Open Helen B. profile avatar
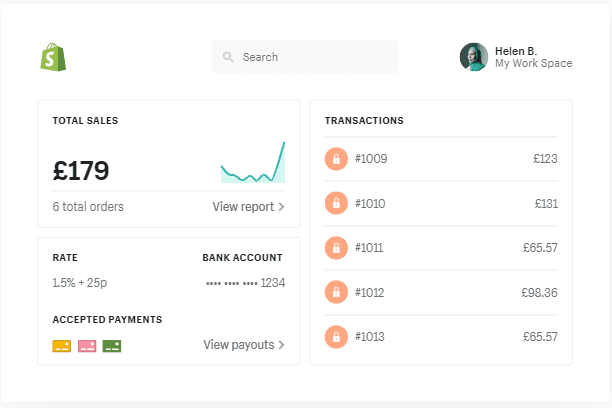This screenshot has width=612, height=408. pyautogui.click(x=474, y=57)
